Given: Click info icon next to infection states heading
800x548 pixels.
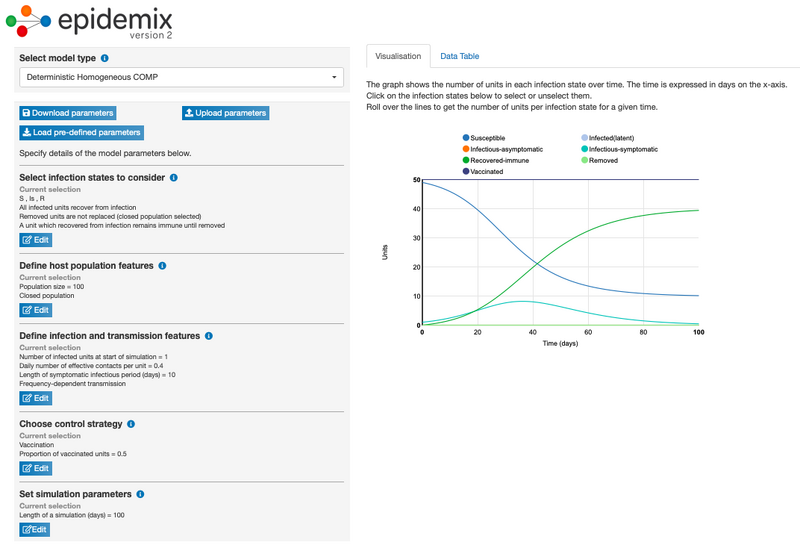Looking at the screenshot, I should (x=174, y=177).
